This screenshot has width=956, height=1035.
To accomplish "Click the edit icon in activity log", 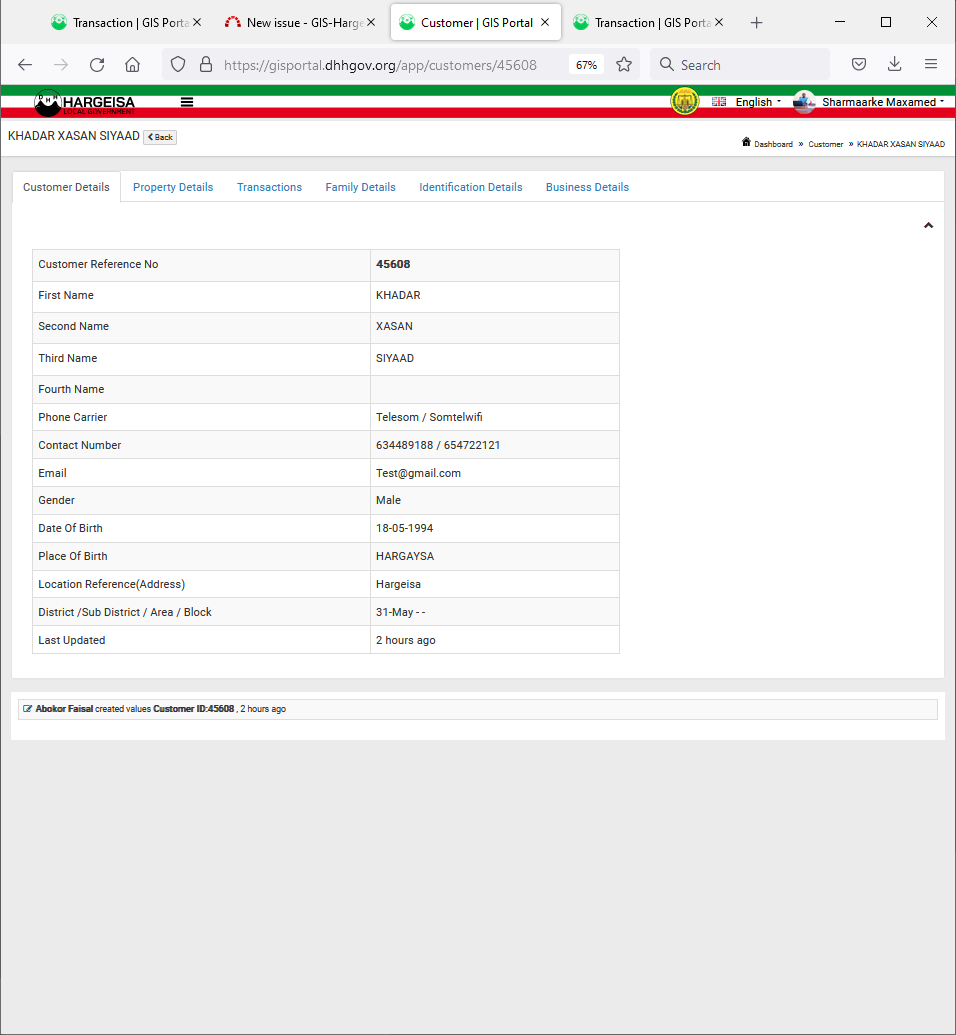I will click(x=27, y=709).
